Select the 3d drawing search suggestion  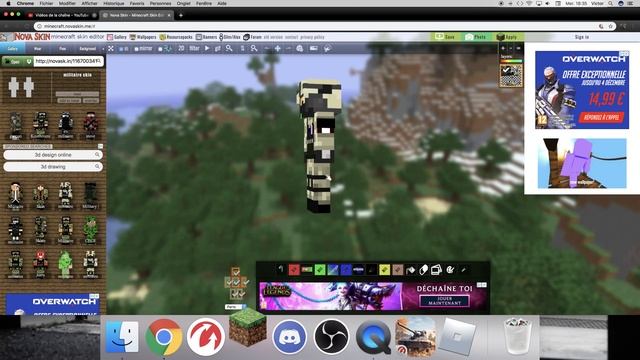(x=53, y=167)
